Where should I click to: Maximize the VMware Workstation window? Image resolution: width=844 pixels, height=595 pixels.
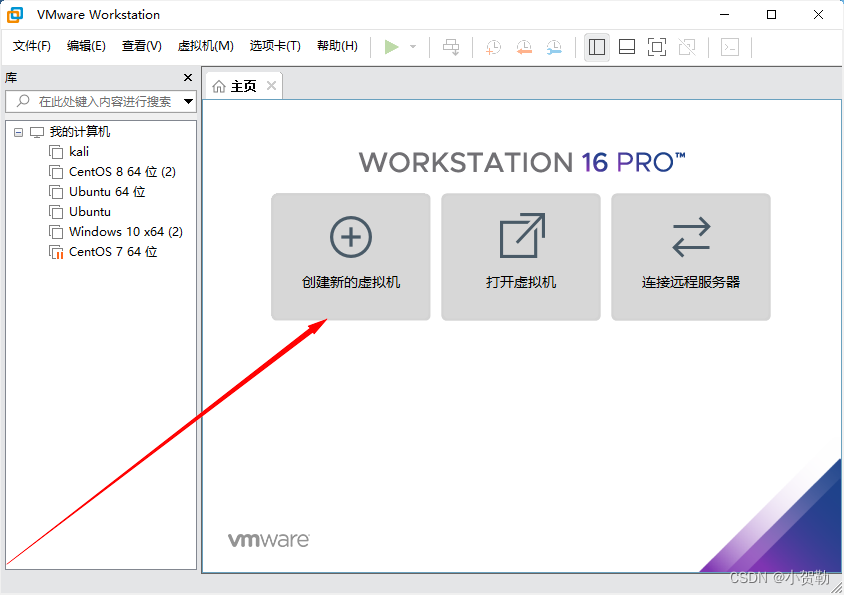click(x=771, y=15)
